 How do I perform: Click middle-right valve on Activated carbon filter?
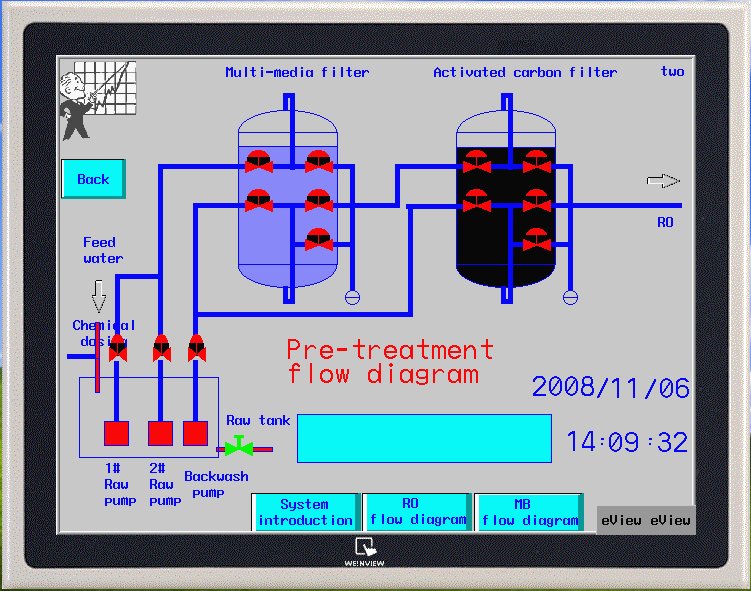coord(536,200)
